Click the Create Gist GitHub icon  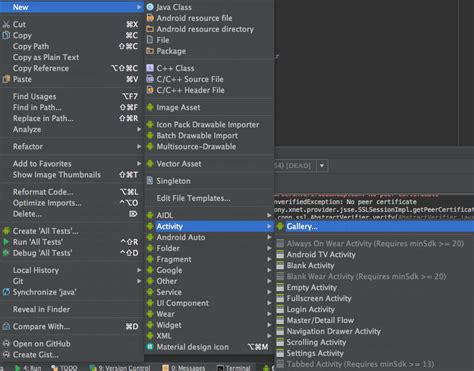pos(6,355)
